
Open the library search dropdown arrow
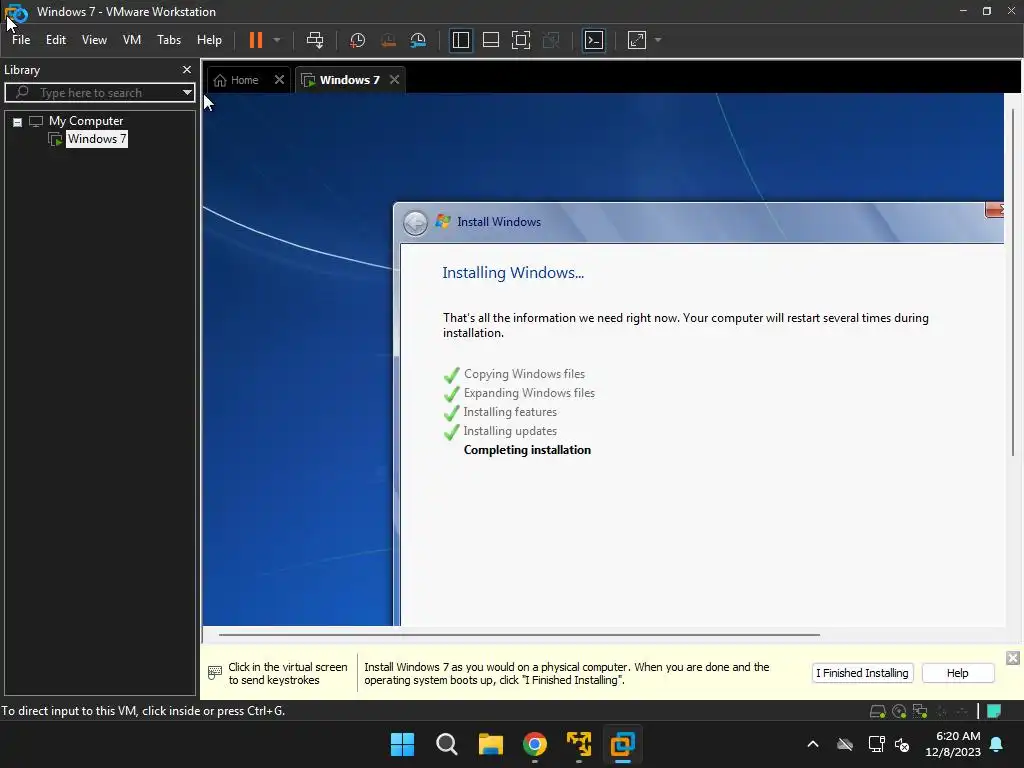(x=187, y=93)
